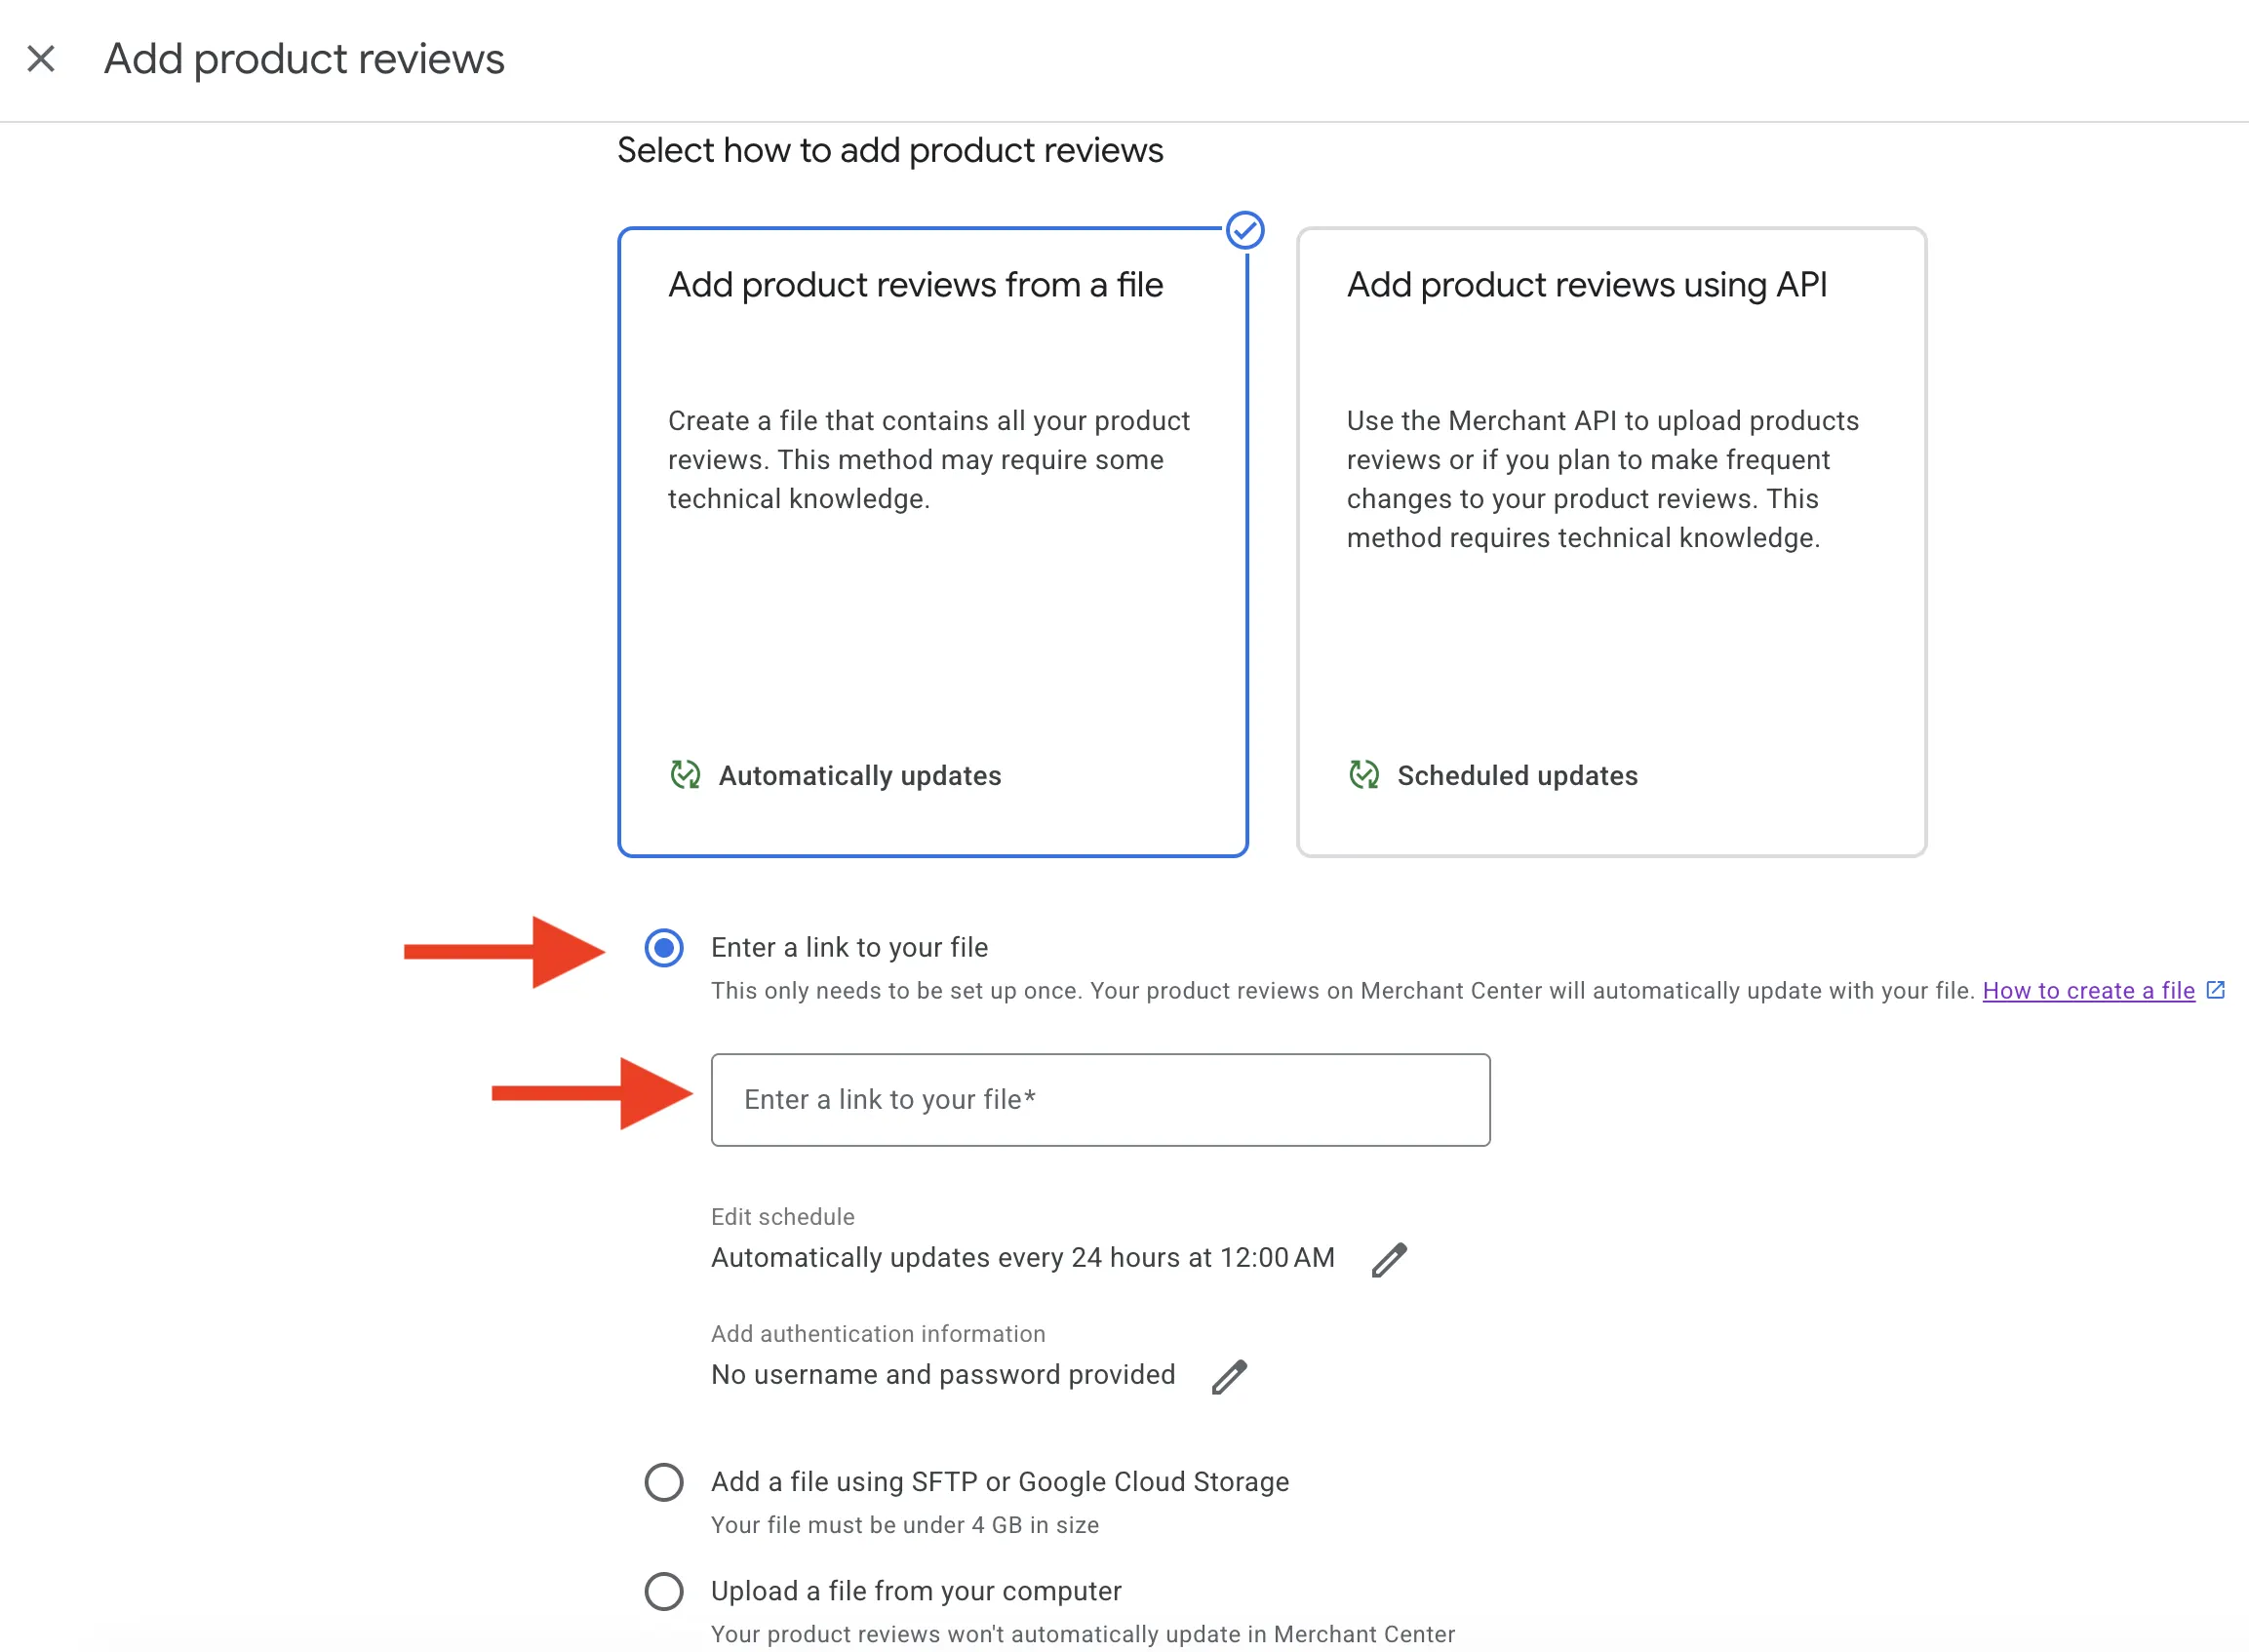Click the Edit schedule label
Viewport: 2249px width, 1652px height.
tap(783, 1217)
